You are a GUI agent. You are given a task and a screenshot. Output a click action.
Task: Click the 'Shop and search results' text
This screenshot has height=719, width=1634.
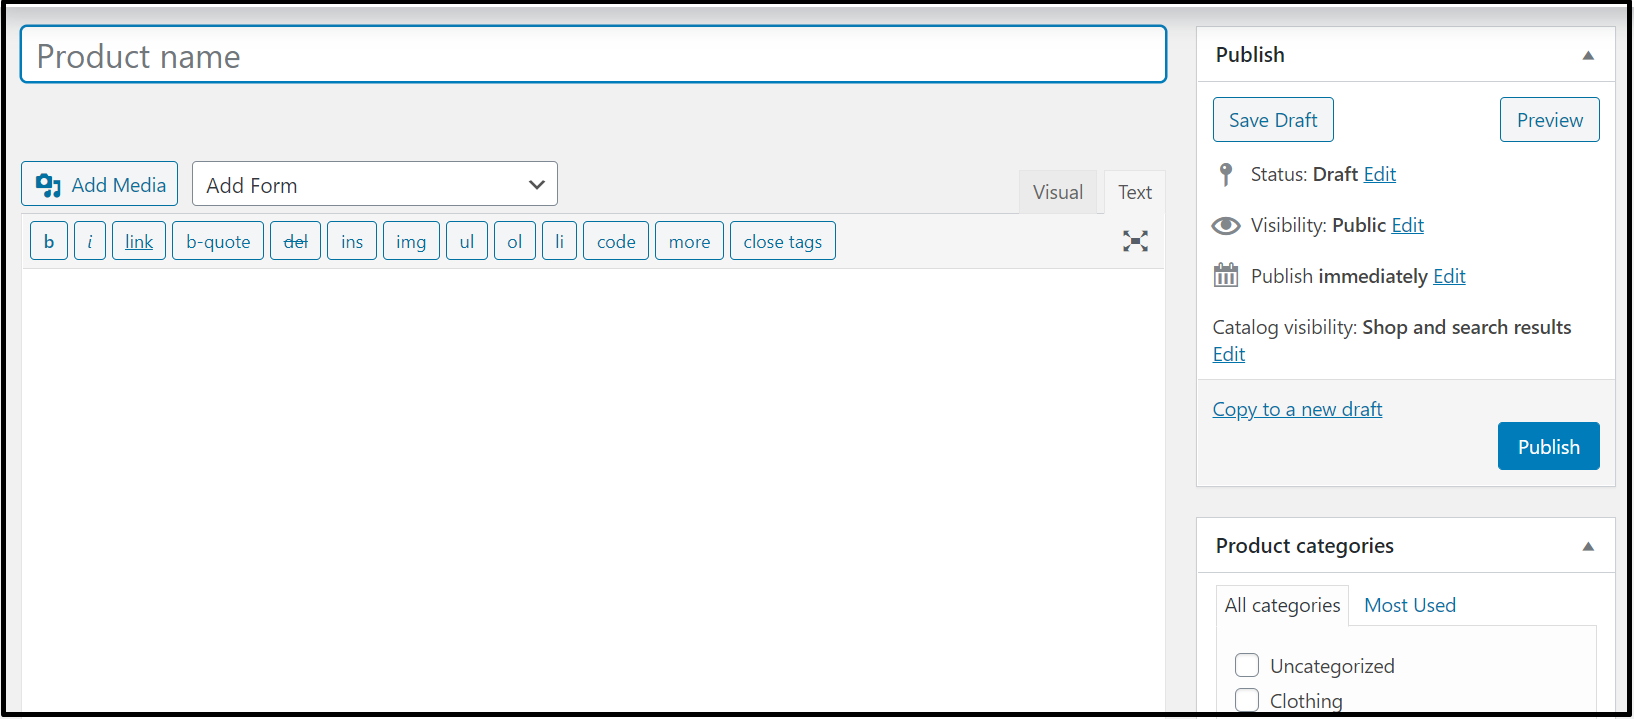click(x=1467, y=327)
